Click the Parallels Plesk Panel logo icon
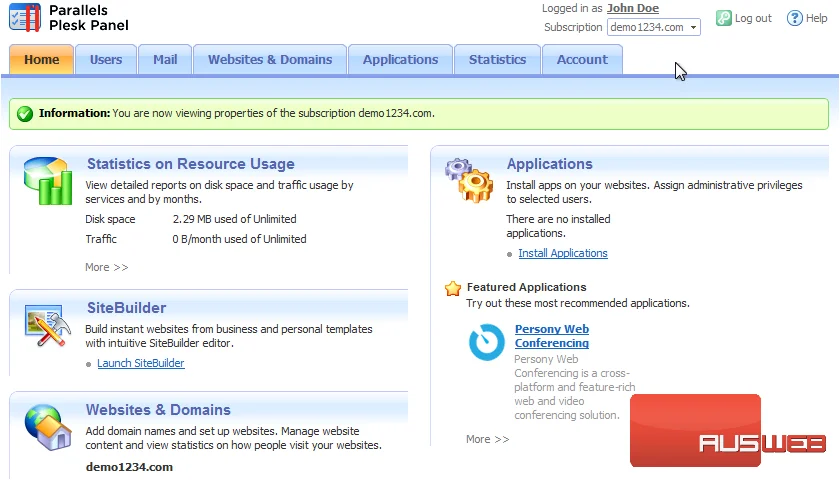This screenshot has height=480, width=840. 25,18
